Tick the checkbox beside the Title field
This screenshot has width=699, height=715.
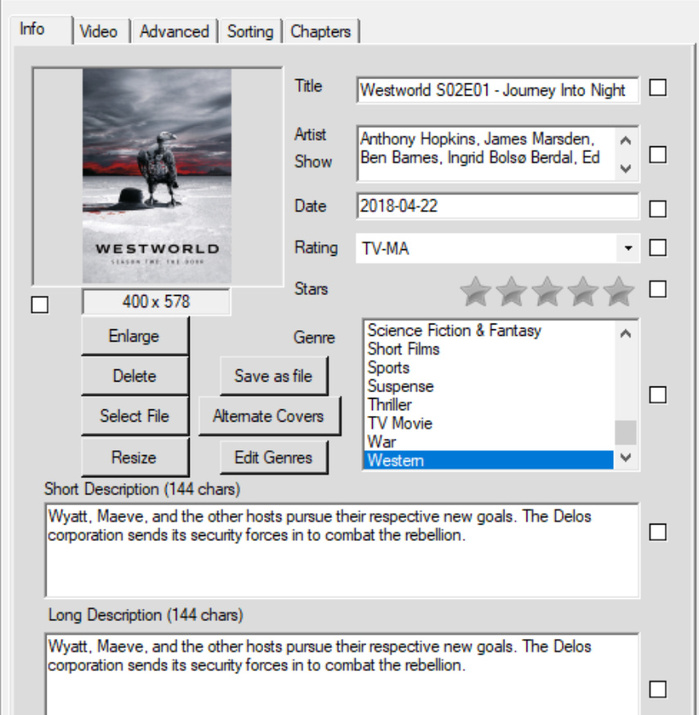(x=658, y=88)
